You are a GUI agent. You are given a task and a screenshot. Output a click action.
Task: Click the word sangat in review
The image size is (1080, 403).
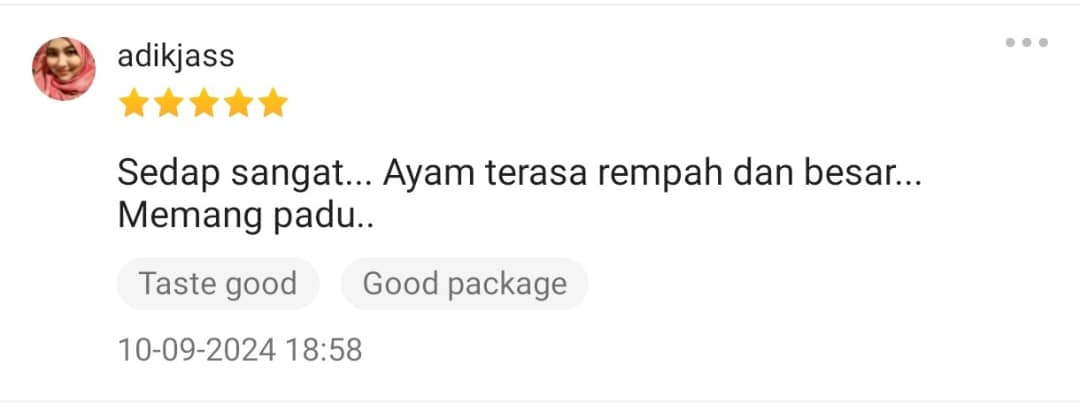pos(287,174)
